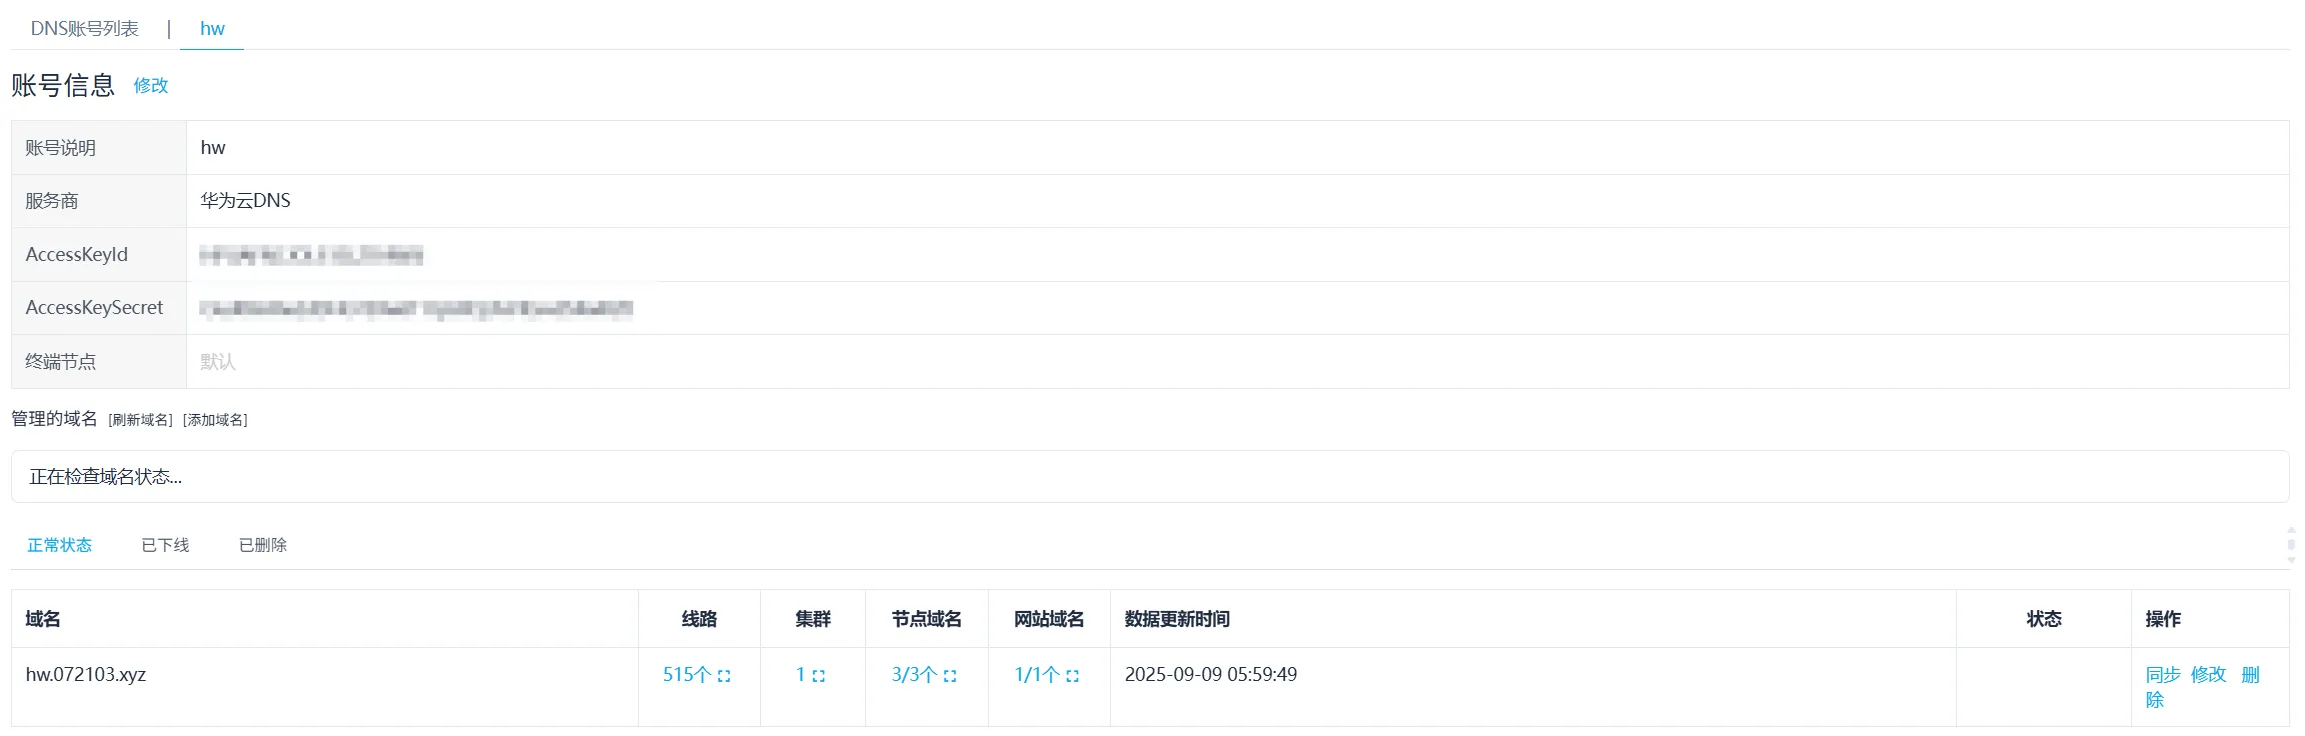Click the blurred AccessKeySecret value
Screen dimensions: 2305x736
(416, 309)
